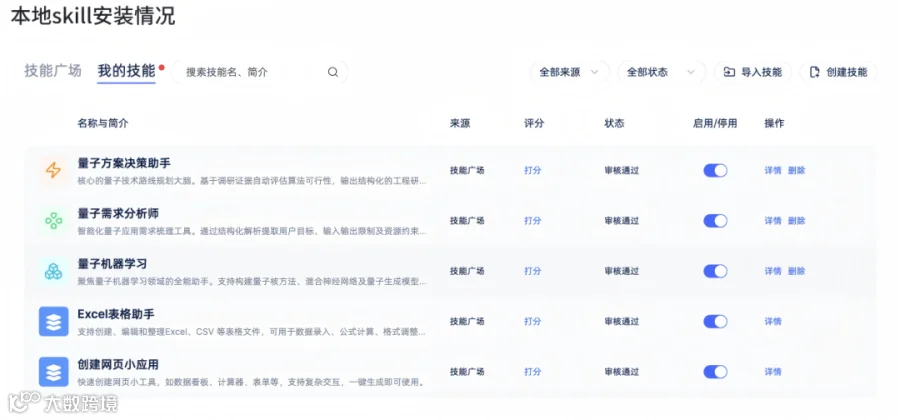Screen dimensions: 900x420
Task: Click 打分 for 创建网页小应用
Action: tap(533, 372)
